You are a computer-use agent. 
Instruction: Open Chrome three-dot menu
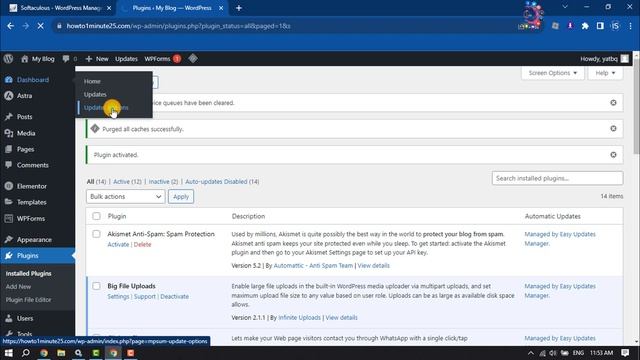click(x=630, y=26)
